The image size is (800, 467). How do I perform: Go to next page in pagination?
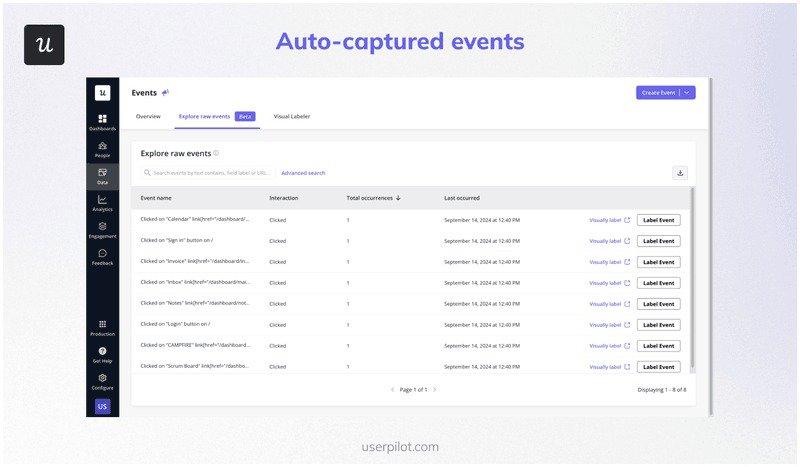tap(435, 389)
